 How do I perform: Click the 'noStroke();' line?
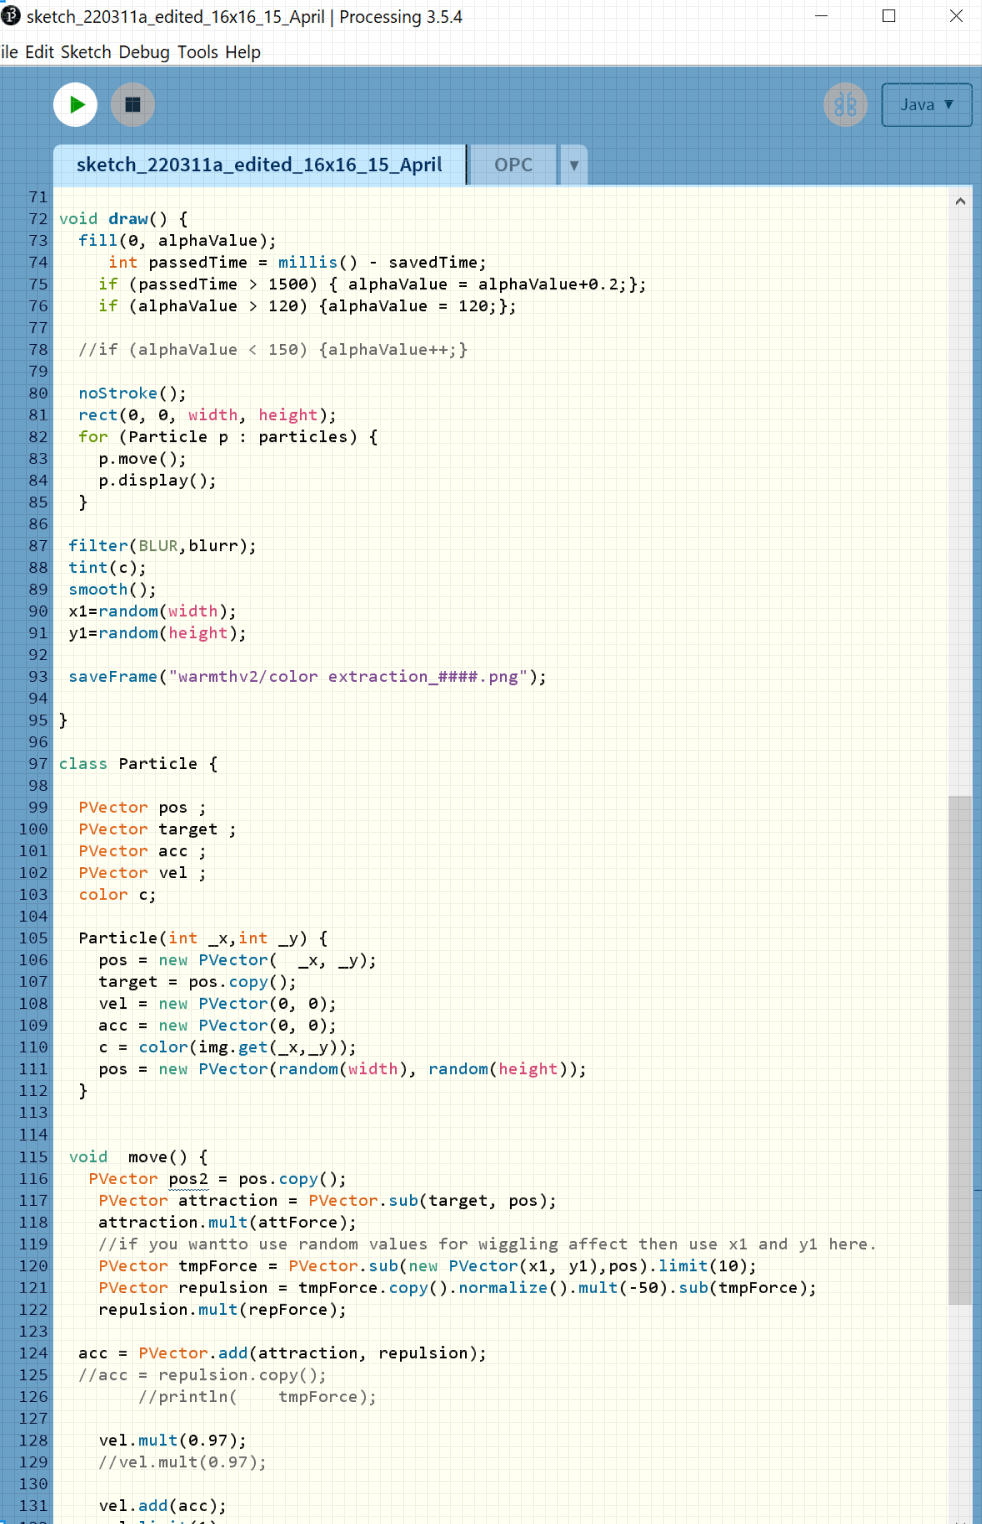tap(132, 394)
